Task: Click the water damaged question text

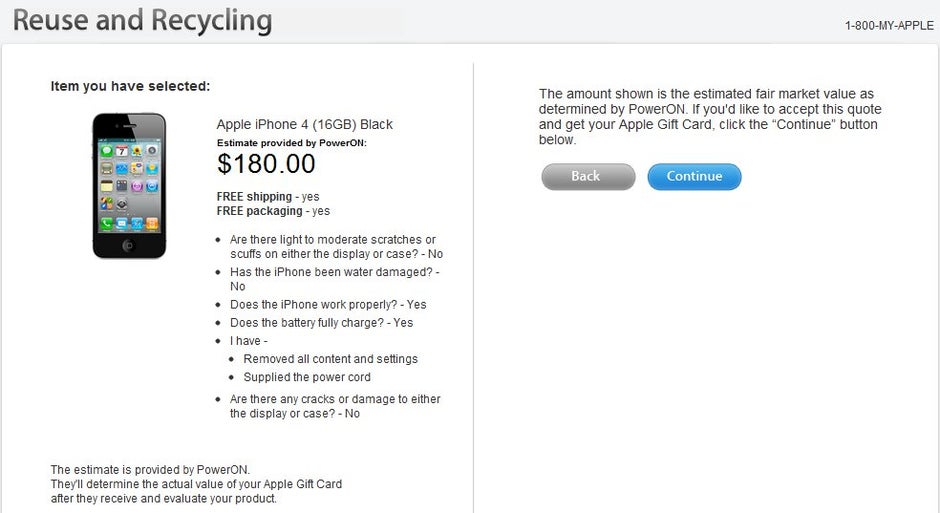Action: (335, 279)
